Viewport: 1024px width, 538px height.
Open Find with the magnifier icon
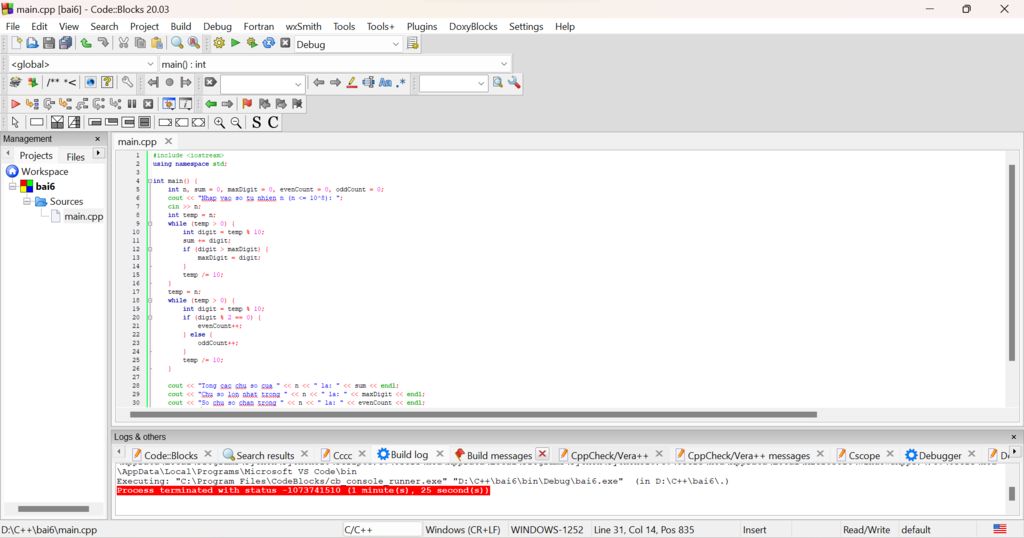tap(177, 43)
